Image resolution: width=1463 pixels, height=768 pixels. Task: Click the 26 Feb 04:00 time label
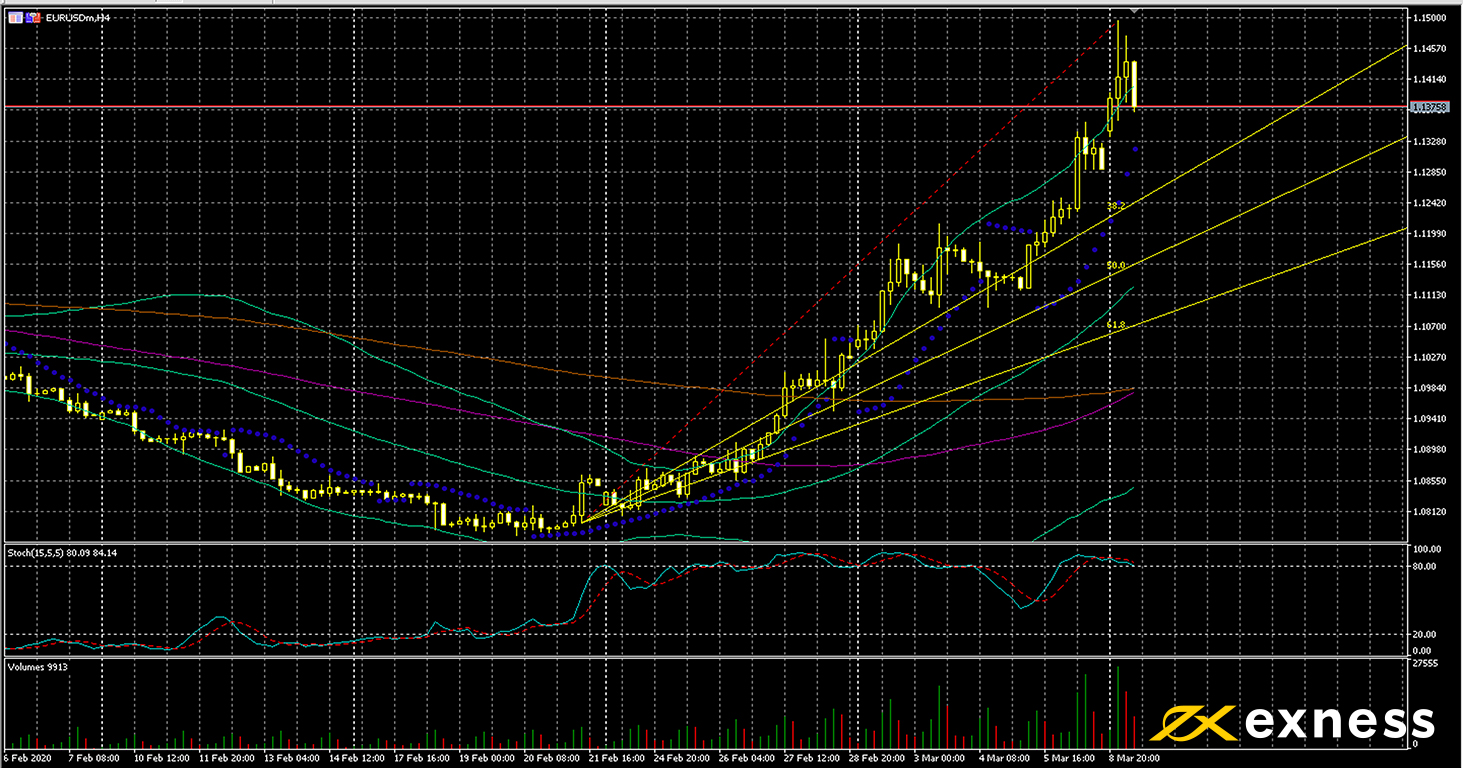pos(748,758)
